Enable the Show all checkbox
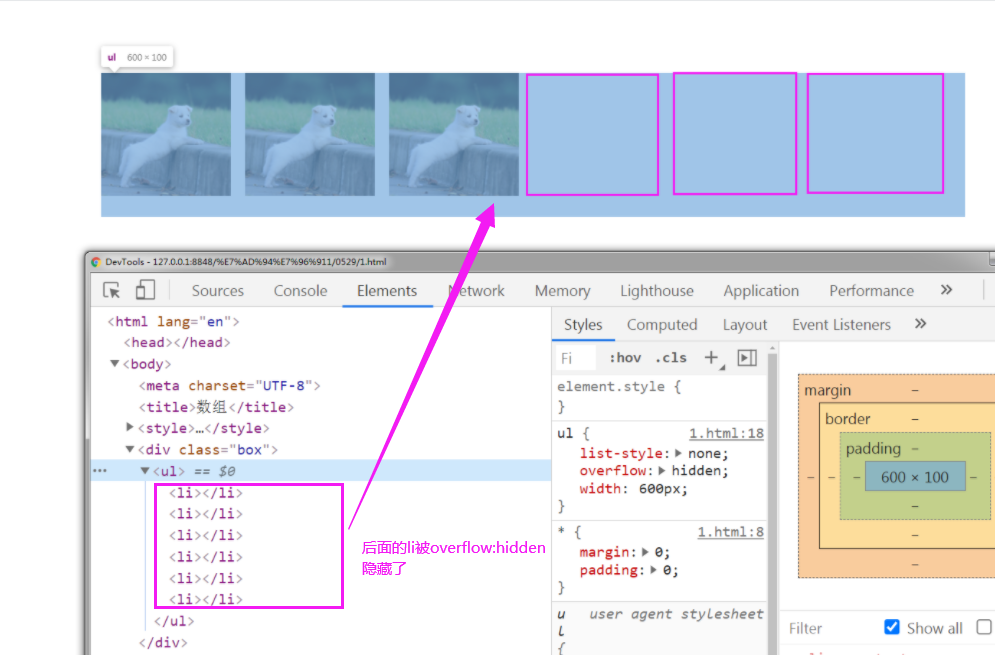Screen dimensions: 995x655 coord(892,627)
